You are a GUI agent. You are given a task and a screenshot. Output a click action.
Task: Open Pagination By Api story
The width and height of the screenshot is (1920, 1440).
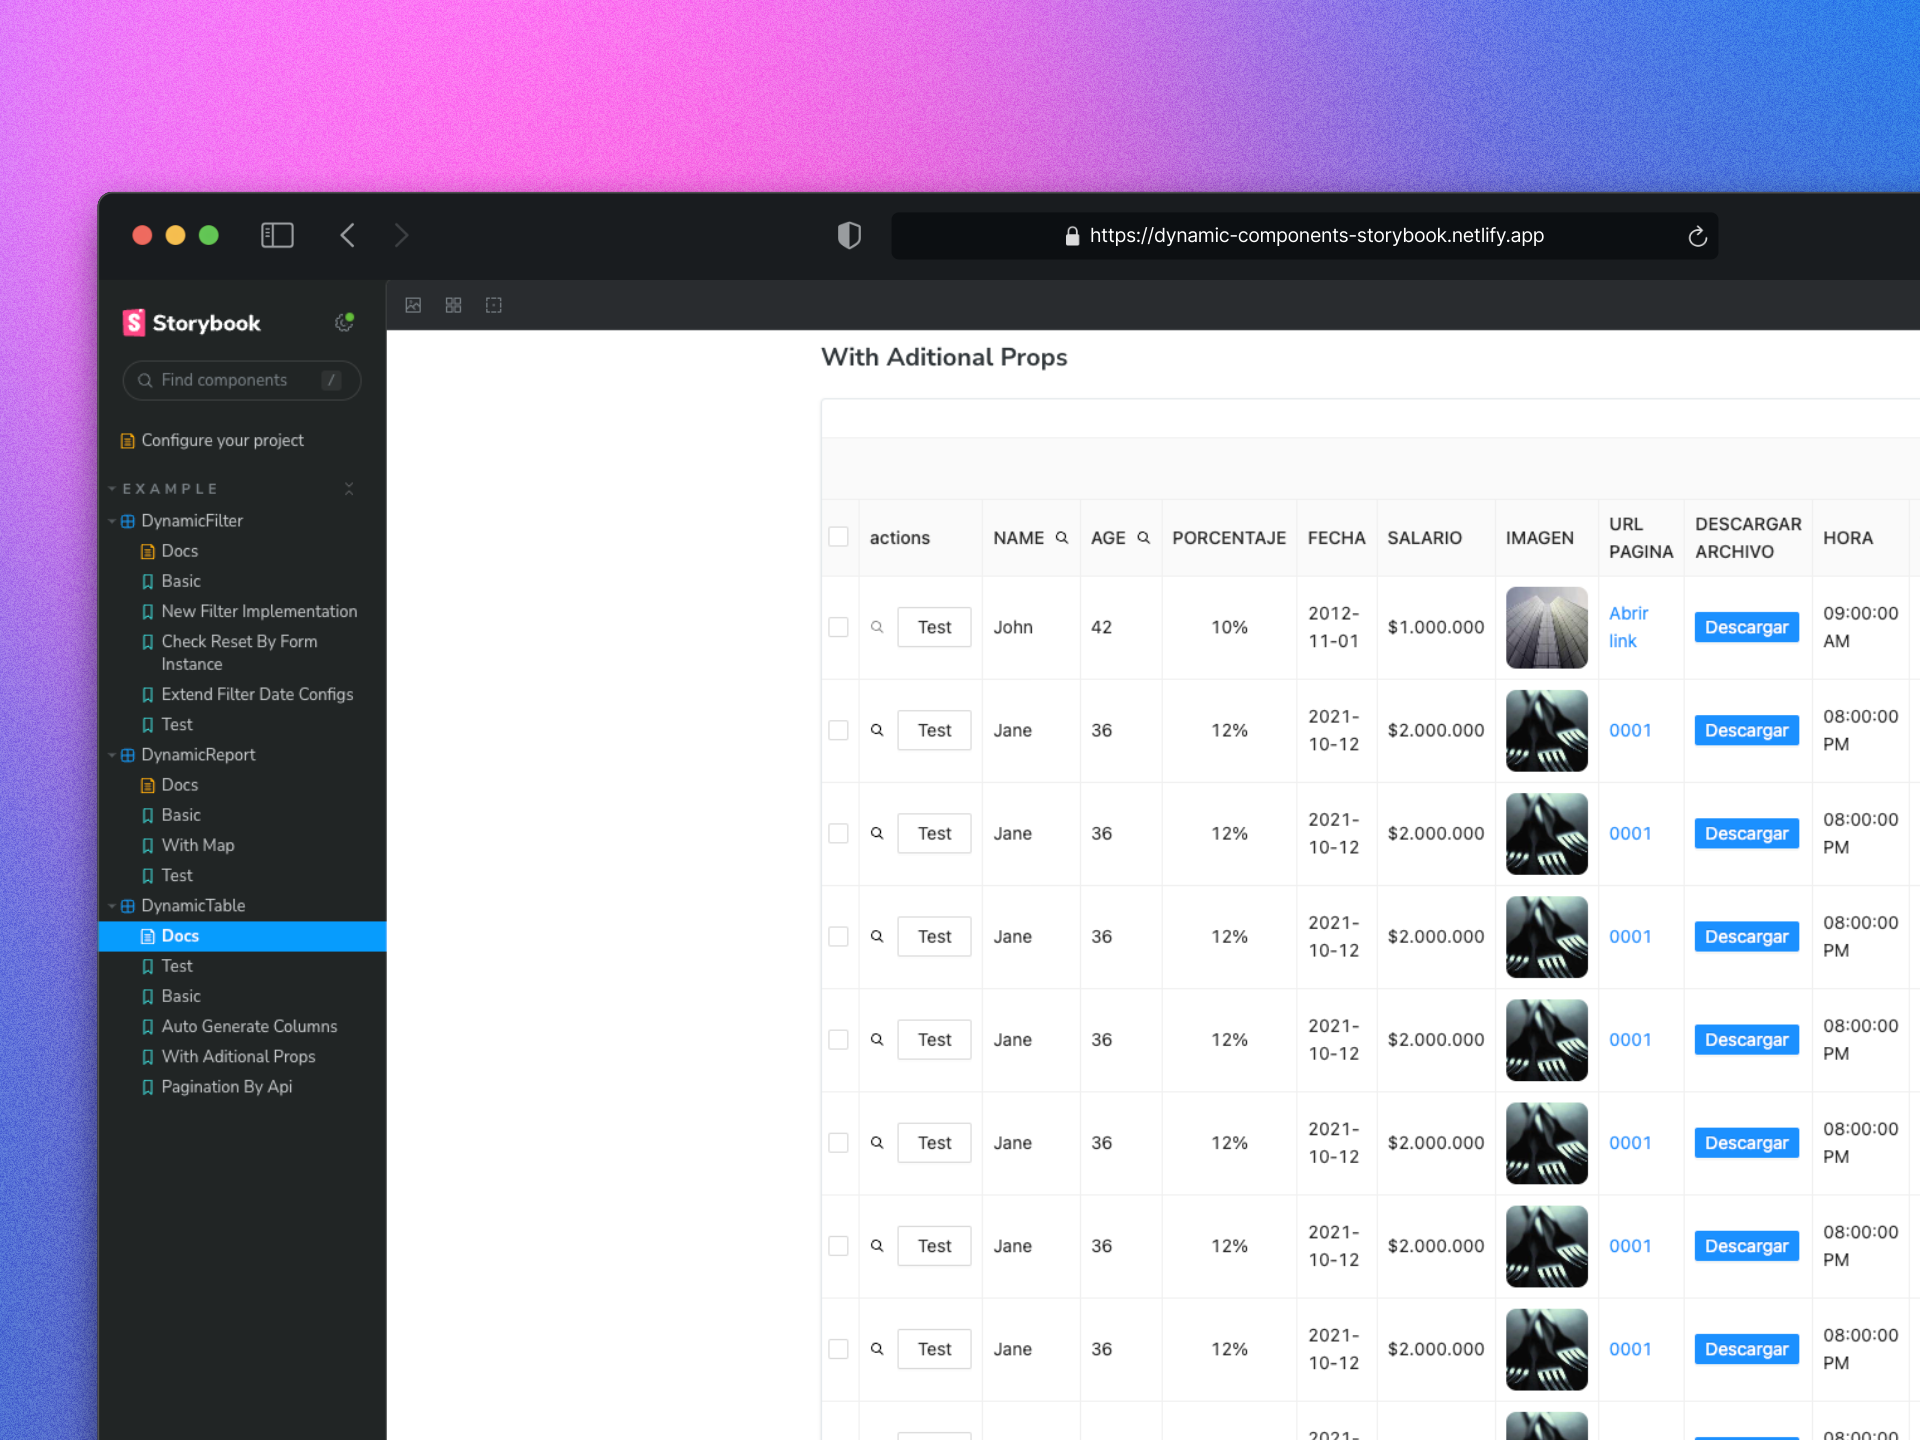coord(227,1087)
